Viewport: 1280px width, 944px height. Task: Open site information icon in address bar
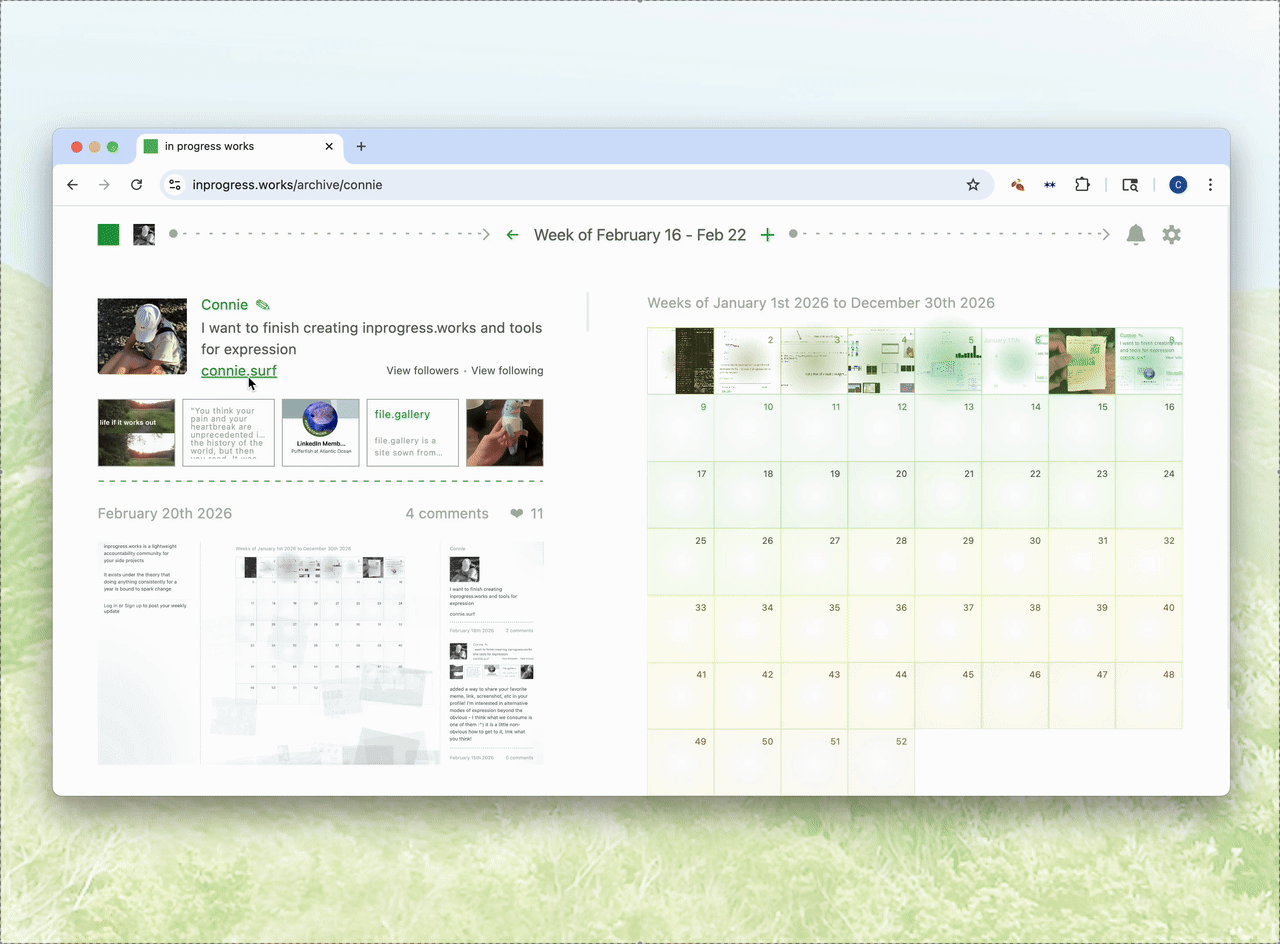pos(175,185)
